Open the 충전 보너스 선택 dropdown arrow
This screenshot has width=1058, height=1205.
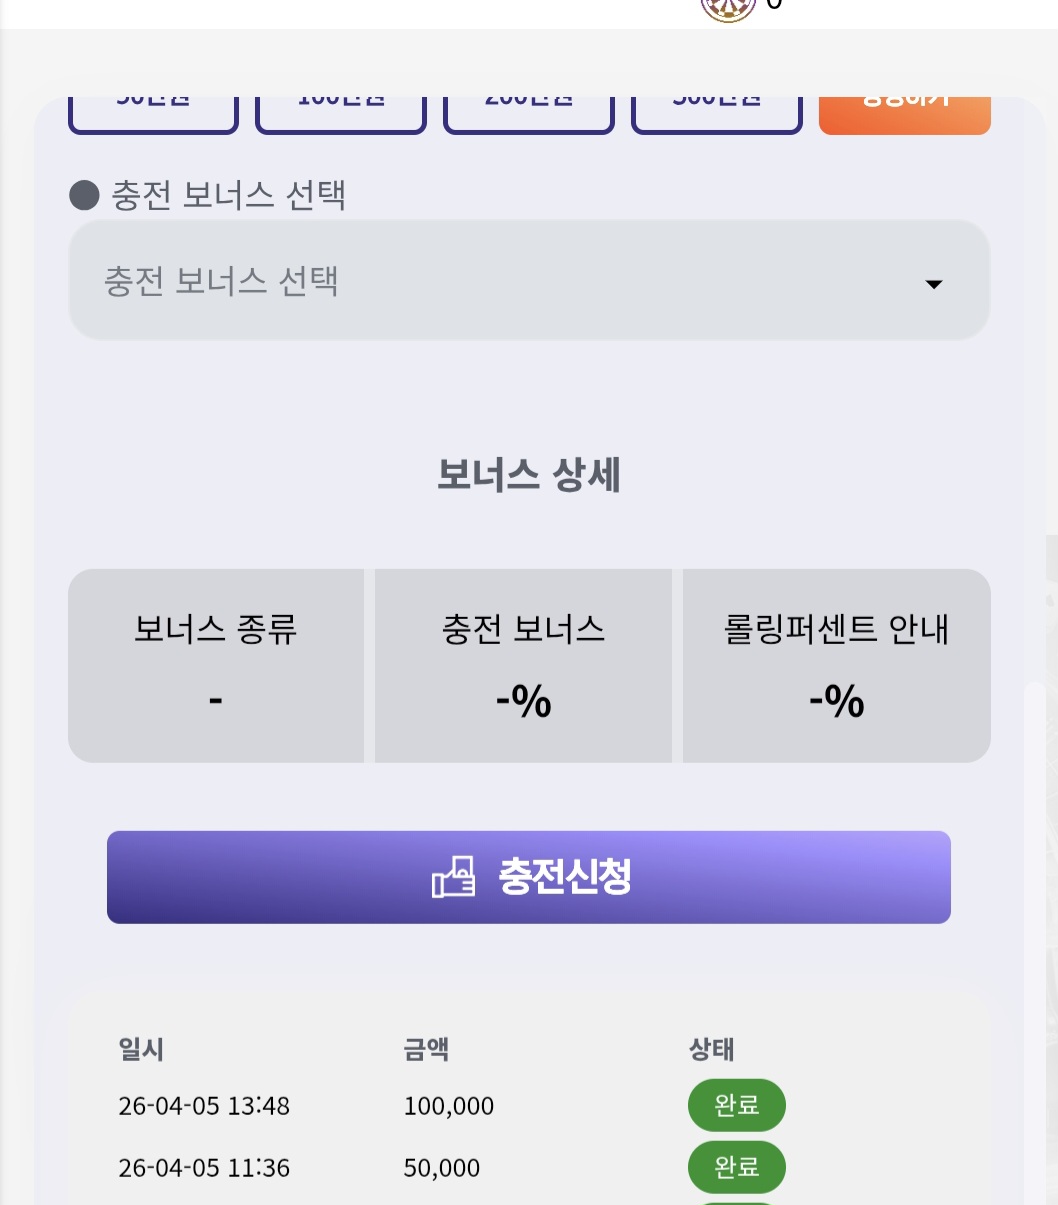pyautogui.click(x=934, y=284)
